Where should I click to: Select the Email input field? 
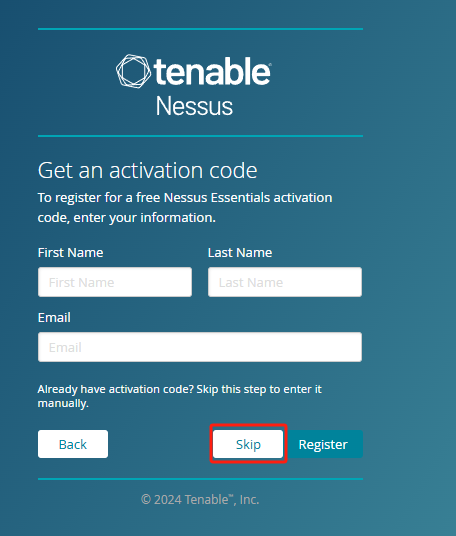click(x=200, y=347)
